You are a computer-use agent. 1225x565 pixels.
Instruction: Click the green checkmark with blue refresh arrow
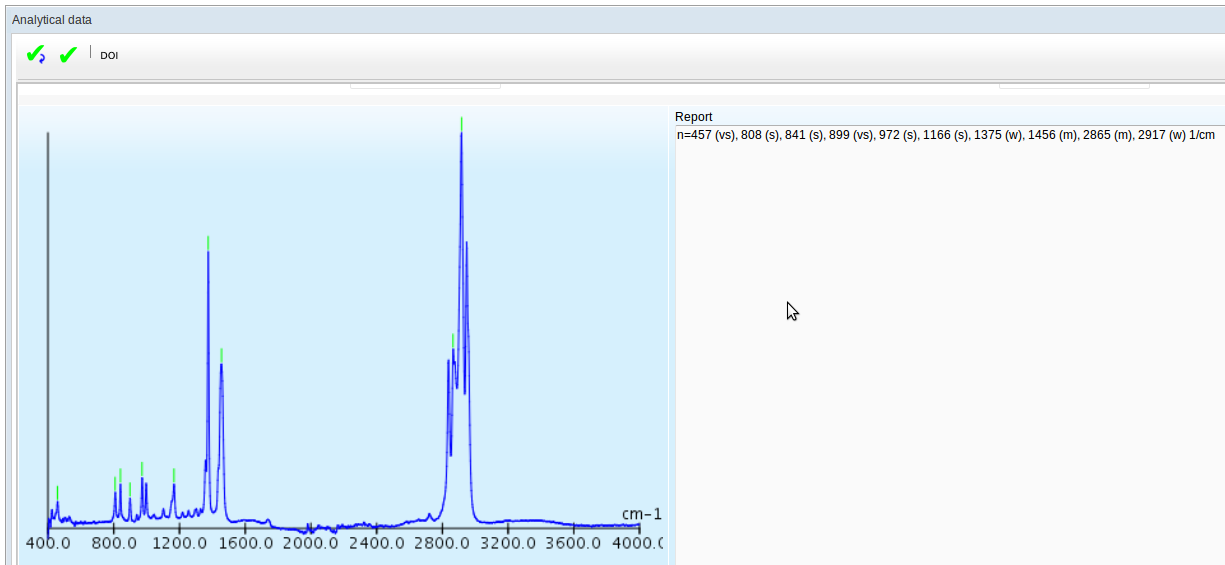point(35,55)
